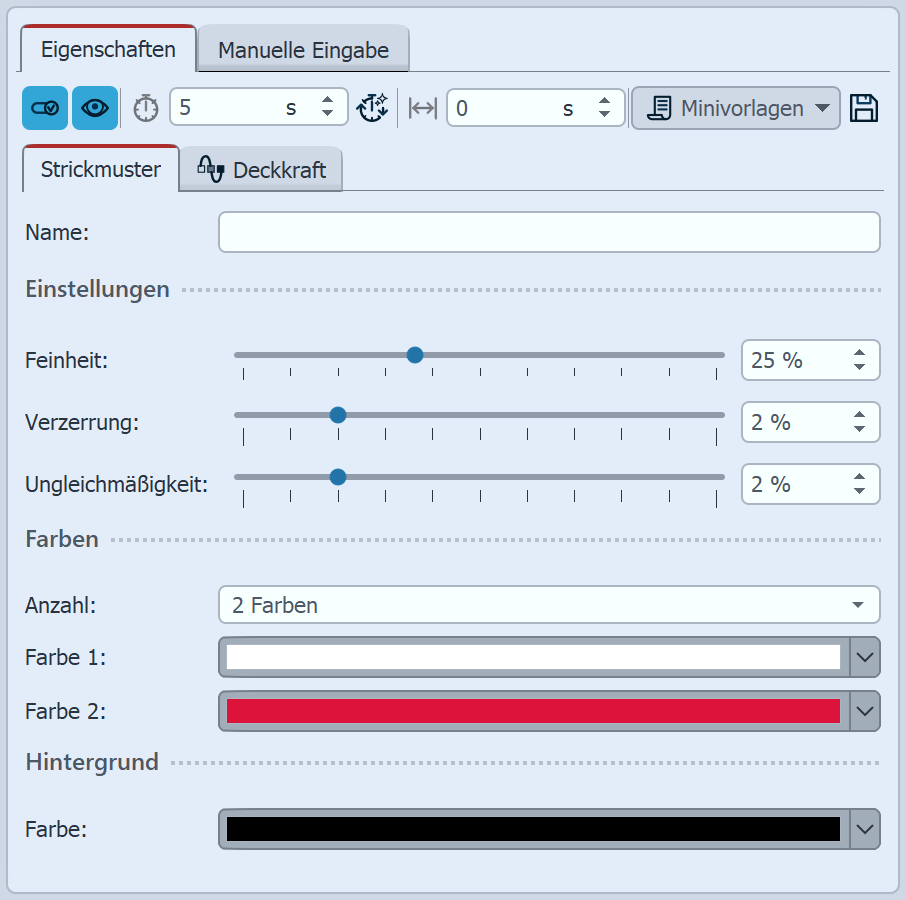Click the Name text field
The height and width of the screenshot is (900, 906).
(549, 232)
